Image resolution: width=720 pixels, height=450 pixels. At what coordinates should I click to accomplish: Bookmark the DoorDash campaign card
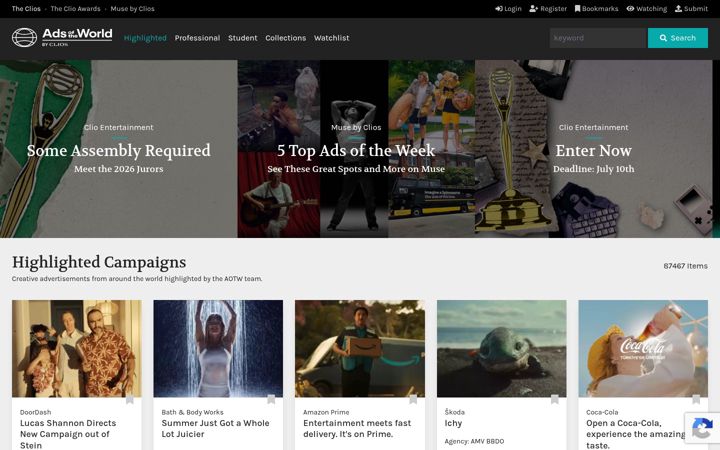click(129, 400)
